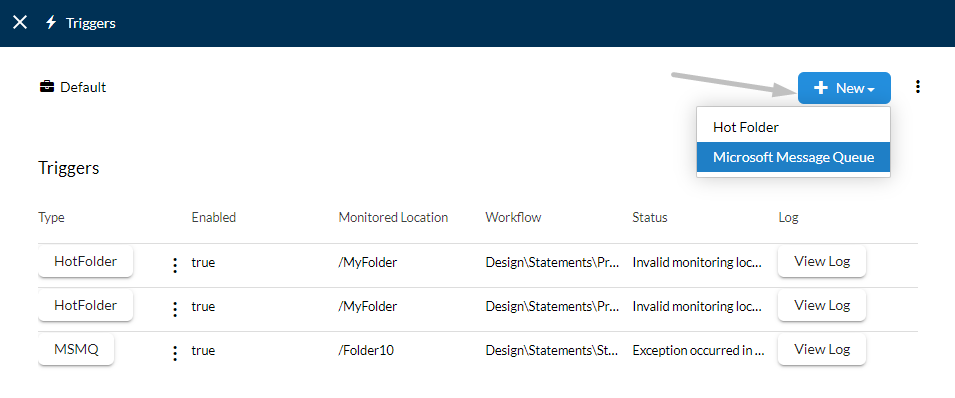Click the Workflow column header

click(x=513, y=218)
